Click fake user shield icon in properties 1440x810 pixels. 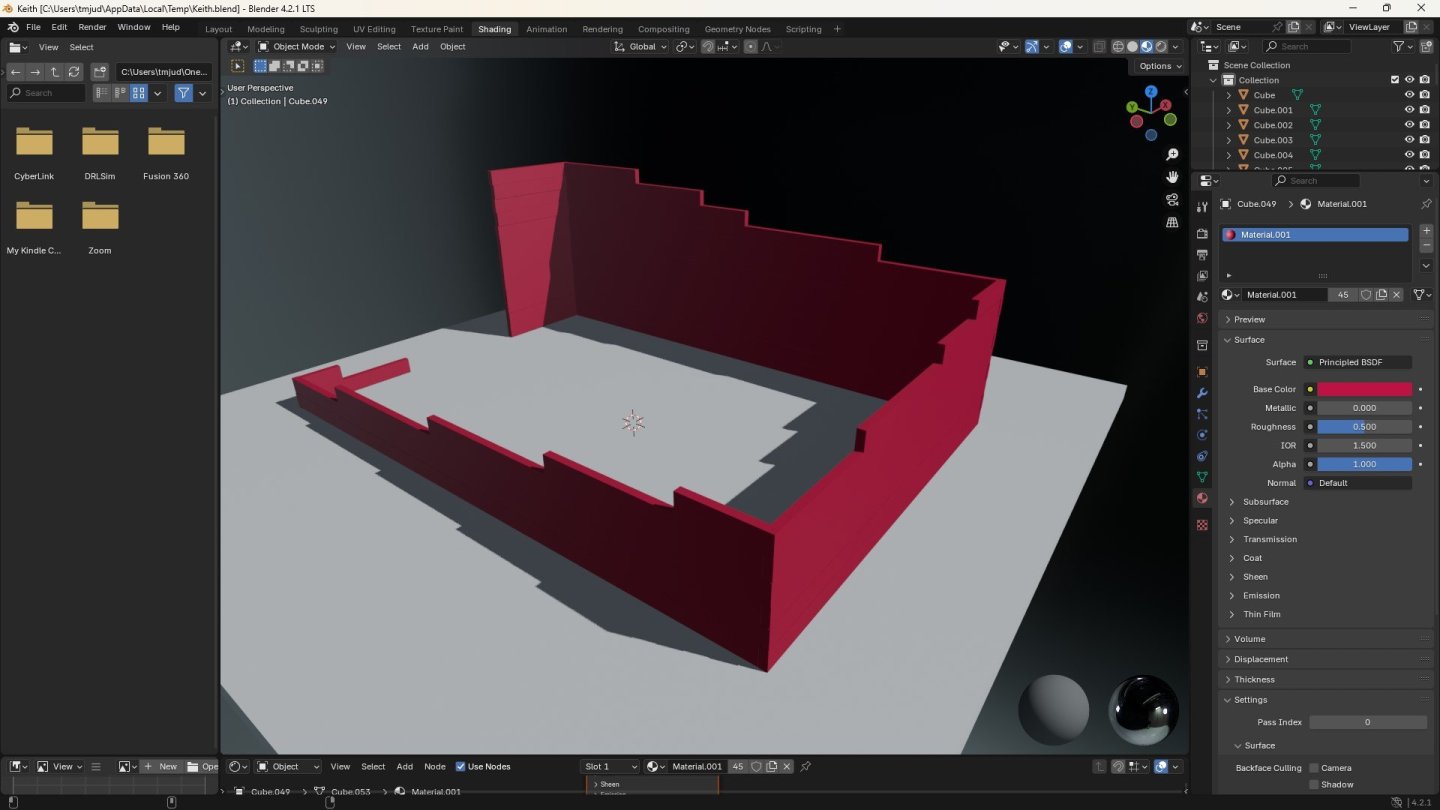pyautogui.click(x=1366, y=295)
